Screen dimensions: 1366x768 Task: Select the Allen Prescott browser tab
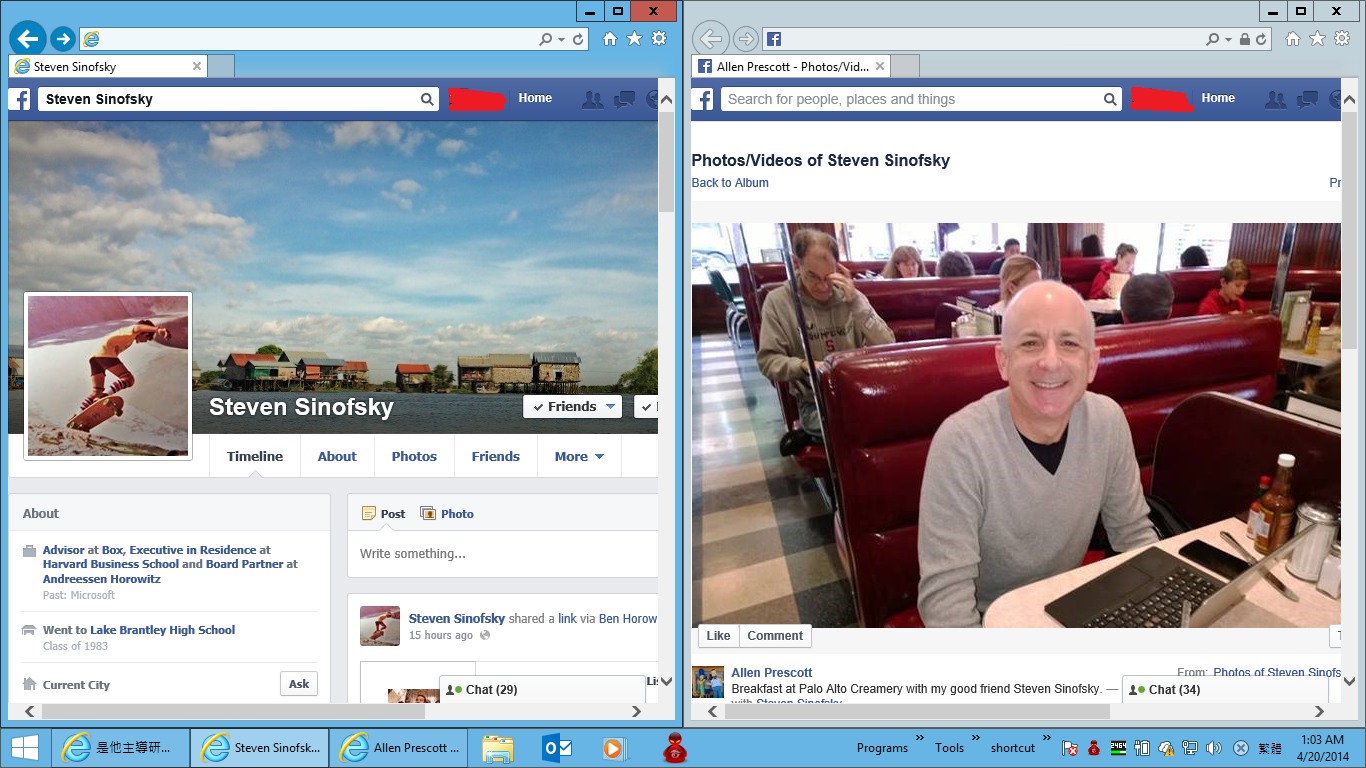(790, 67)
